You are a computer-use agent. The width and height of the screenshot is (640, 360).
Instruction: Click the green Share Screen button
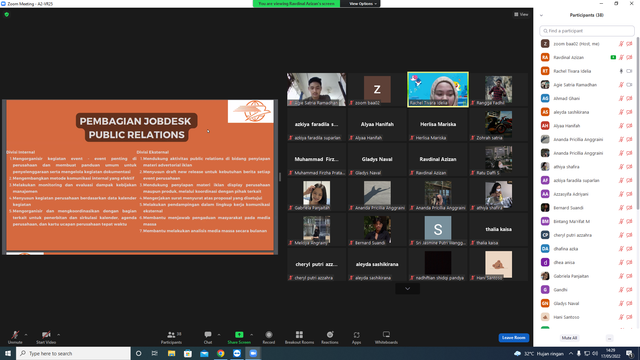tap(239, 337)
